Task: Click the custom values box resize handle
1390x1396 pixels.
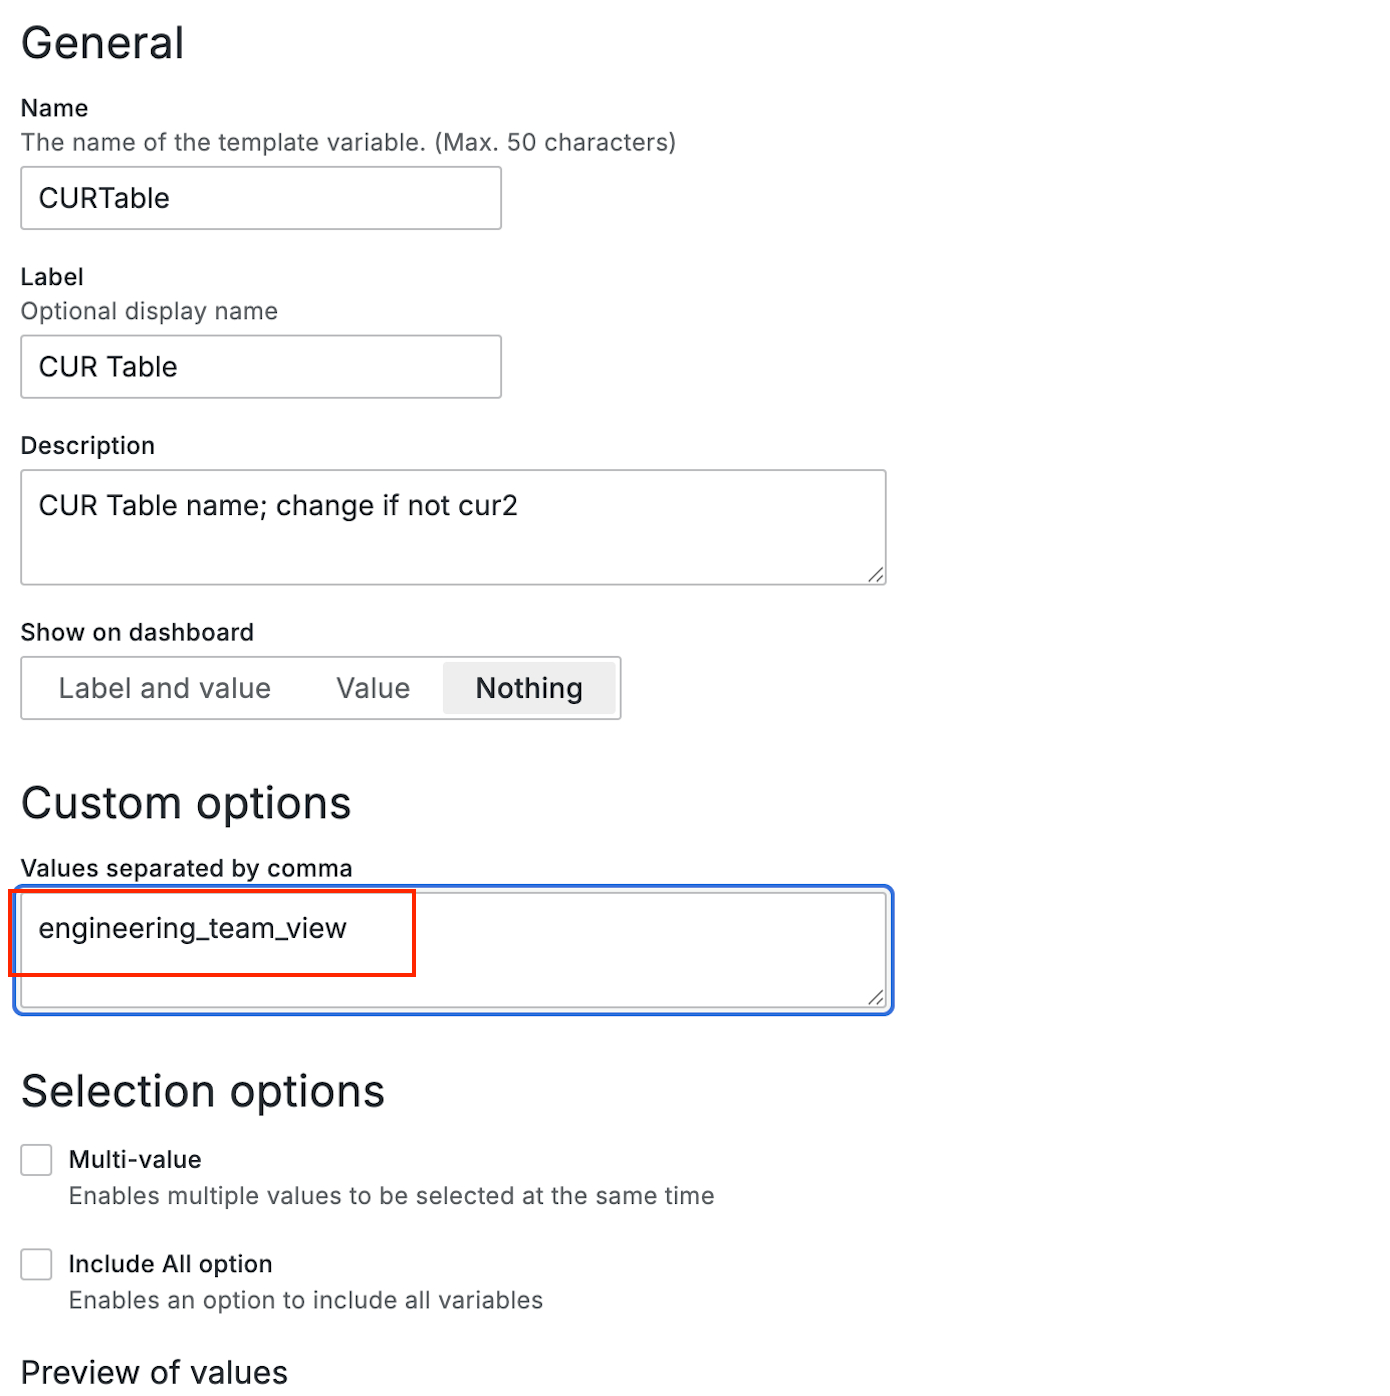Action: [x=876, y=997]
